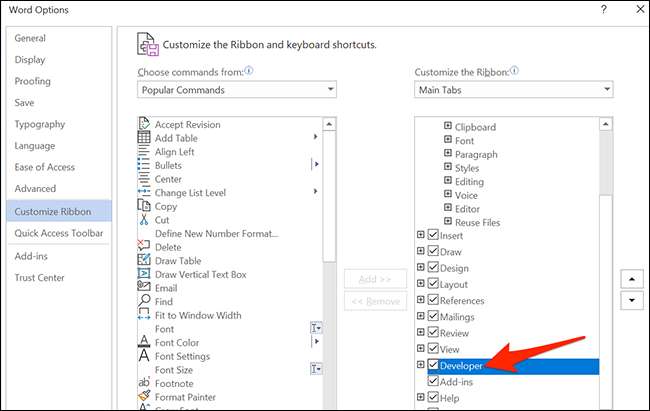Select the Find magnifier icon
Screen dimensions: 650x411
click(x=145, y=301)
